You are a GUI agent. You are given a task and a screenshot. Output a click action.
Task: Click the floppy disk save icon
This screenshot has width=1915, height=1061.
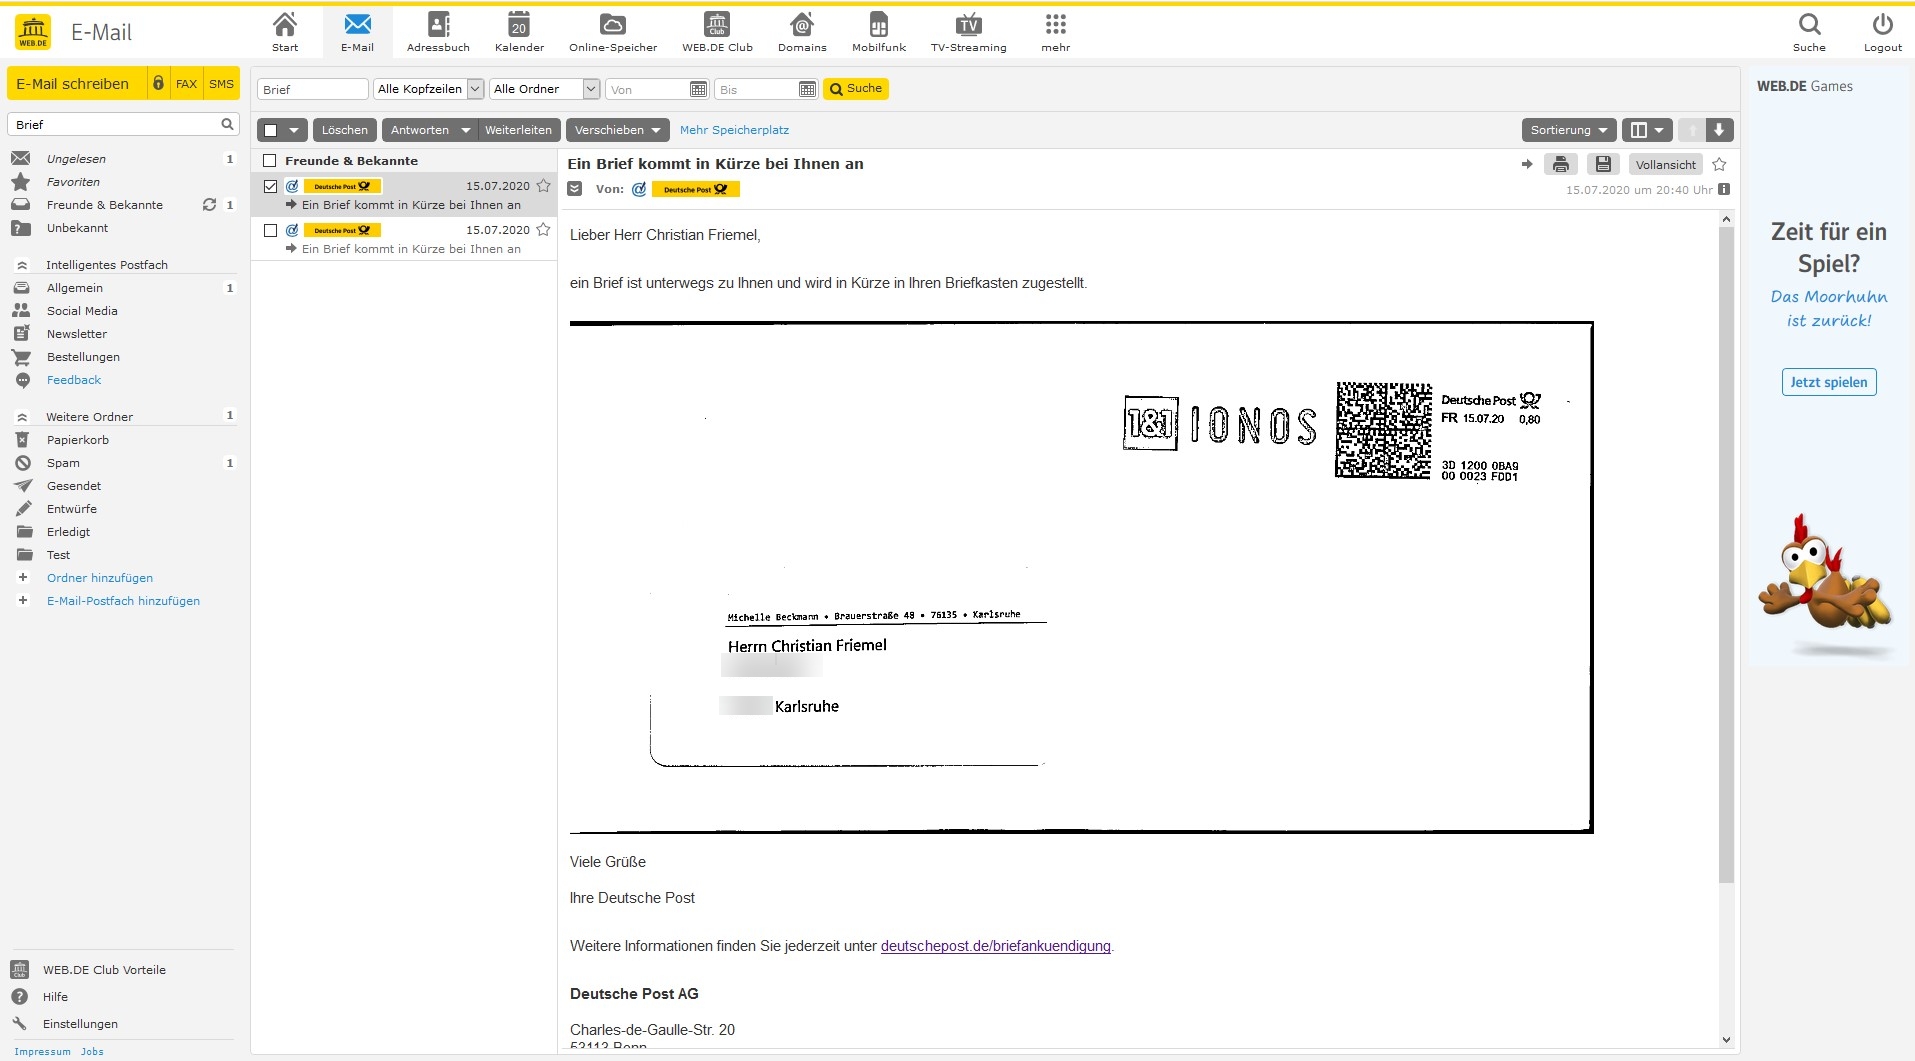(x=1603, y=164)
